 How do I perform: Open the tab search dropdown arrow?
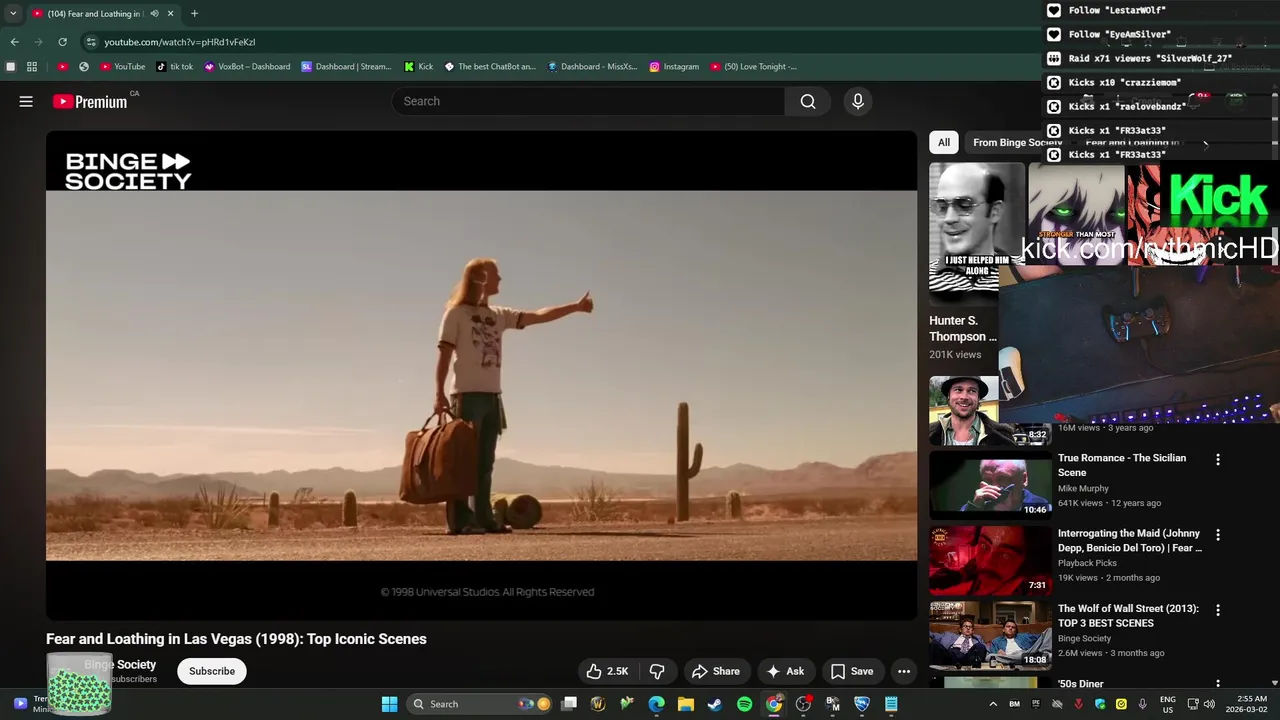[13, 14]
